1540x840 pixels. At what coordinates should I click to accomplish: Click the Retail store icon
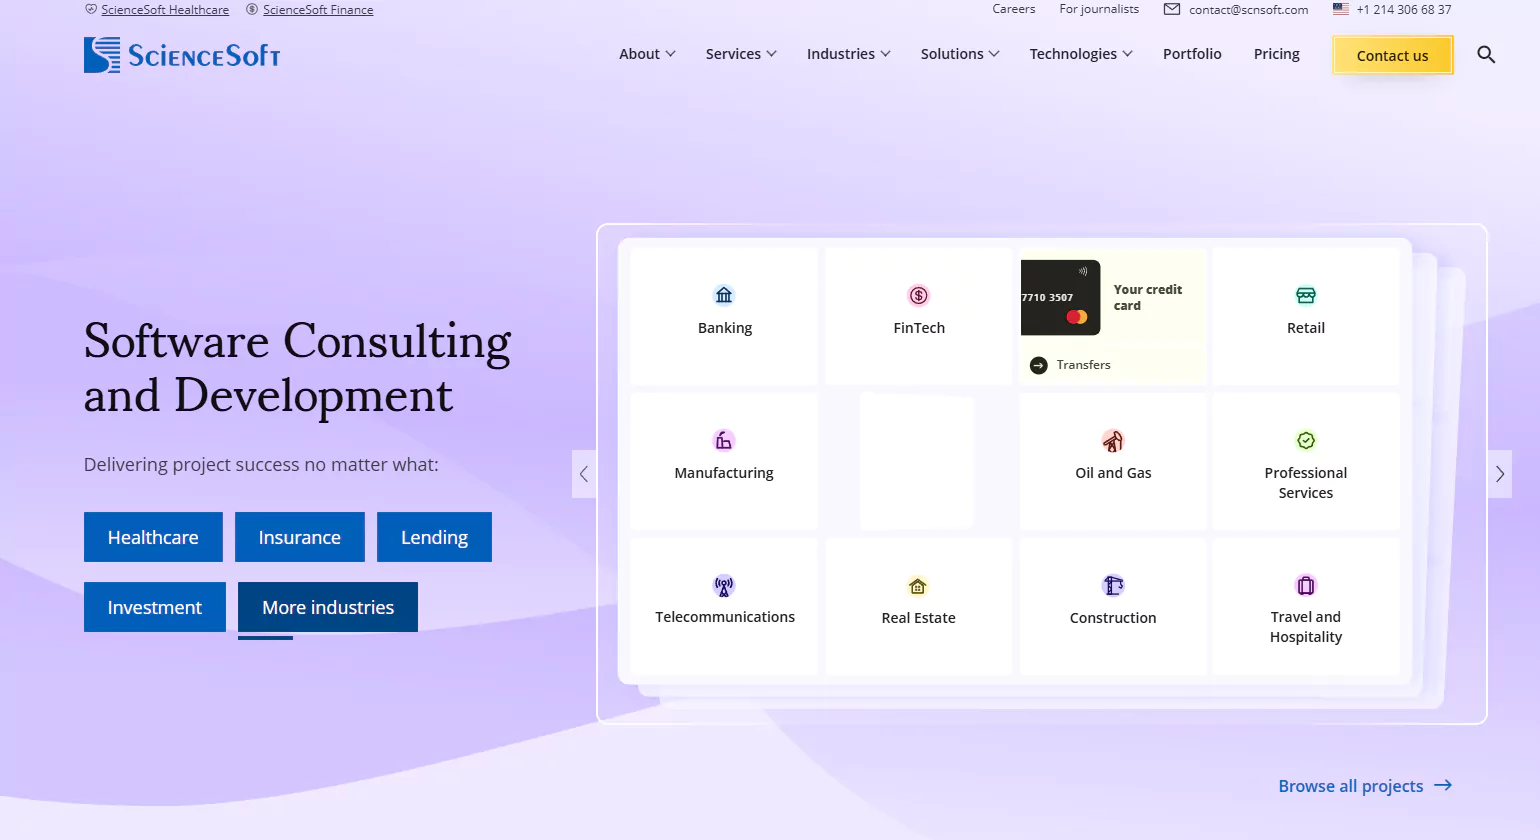pyautogui.click(x=1305, y=295)
